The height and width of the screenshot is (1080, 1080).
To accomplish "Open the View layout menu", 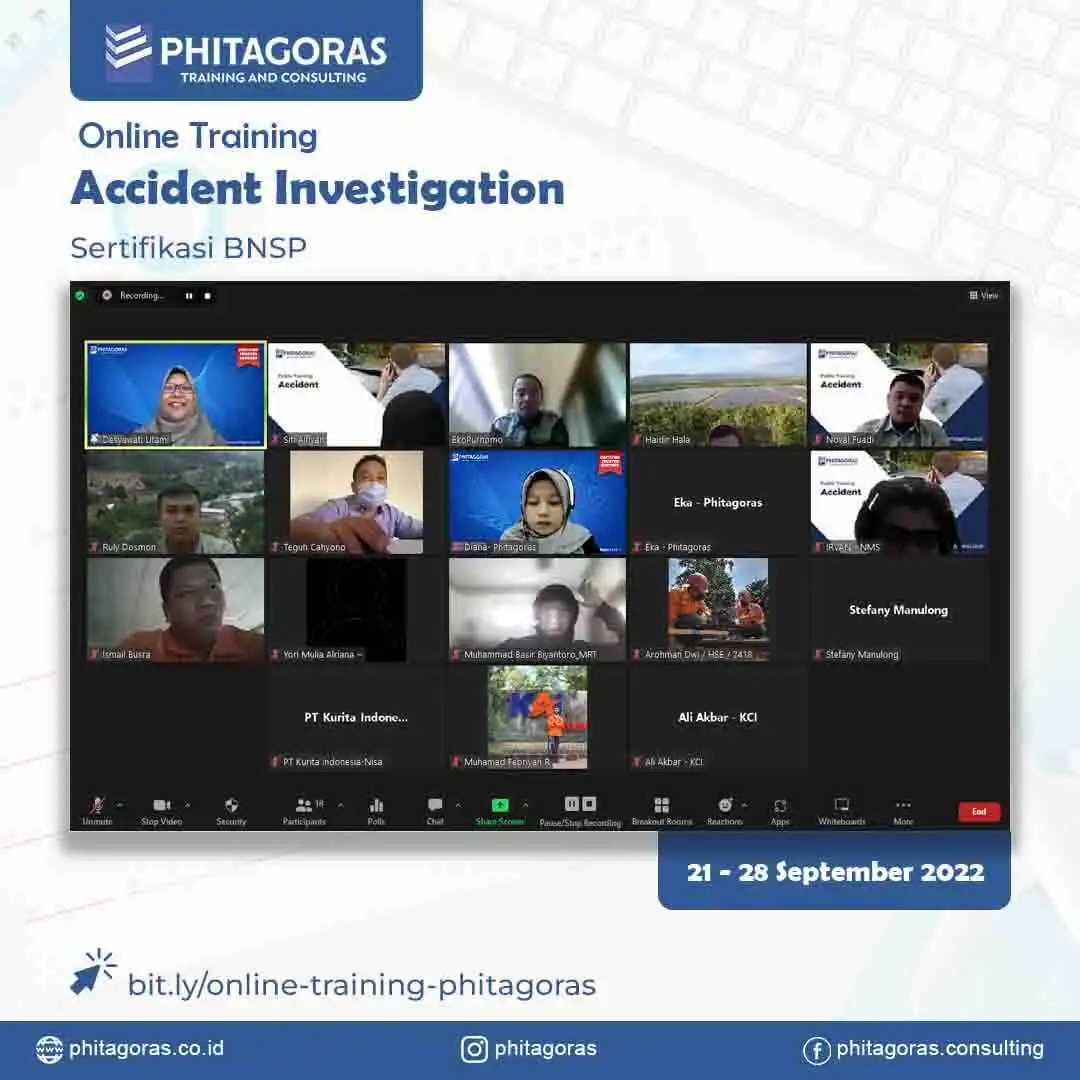I will pos(984,295).
